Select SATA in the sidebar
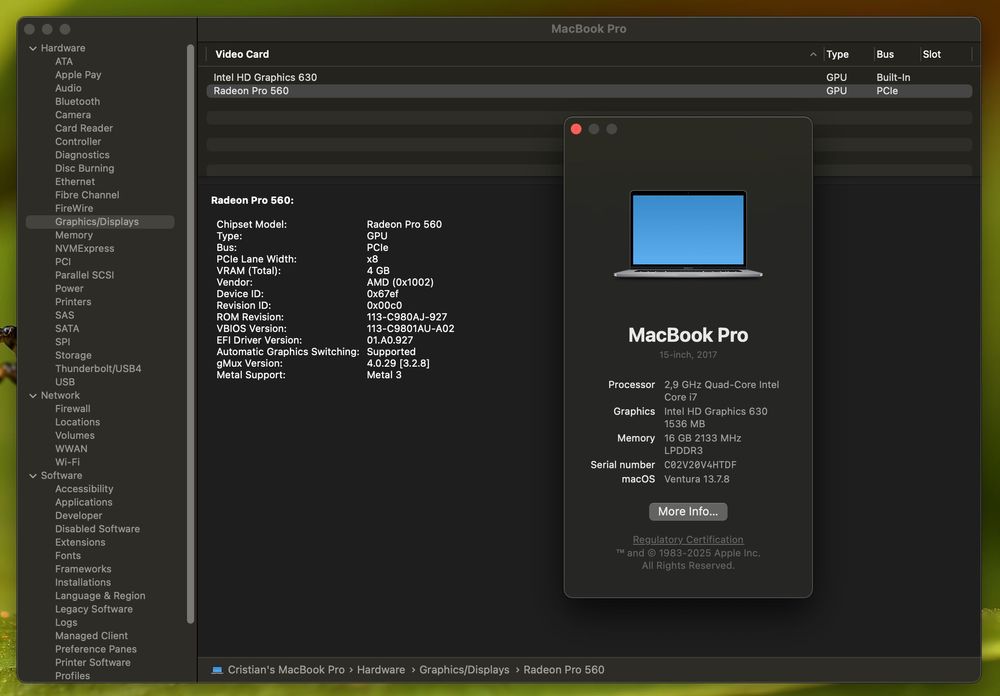1000x696 pixels. pos(67,329)
